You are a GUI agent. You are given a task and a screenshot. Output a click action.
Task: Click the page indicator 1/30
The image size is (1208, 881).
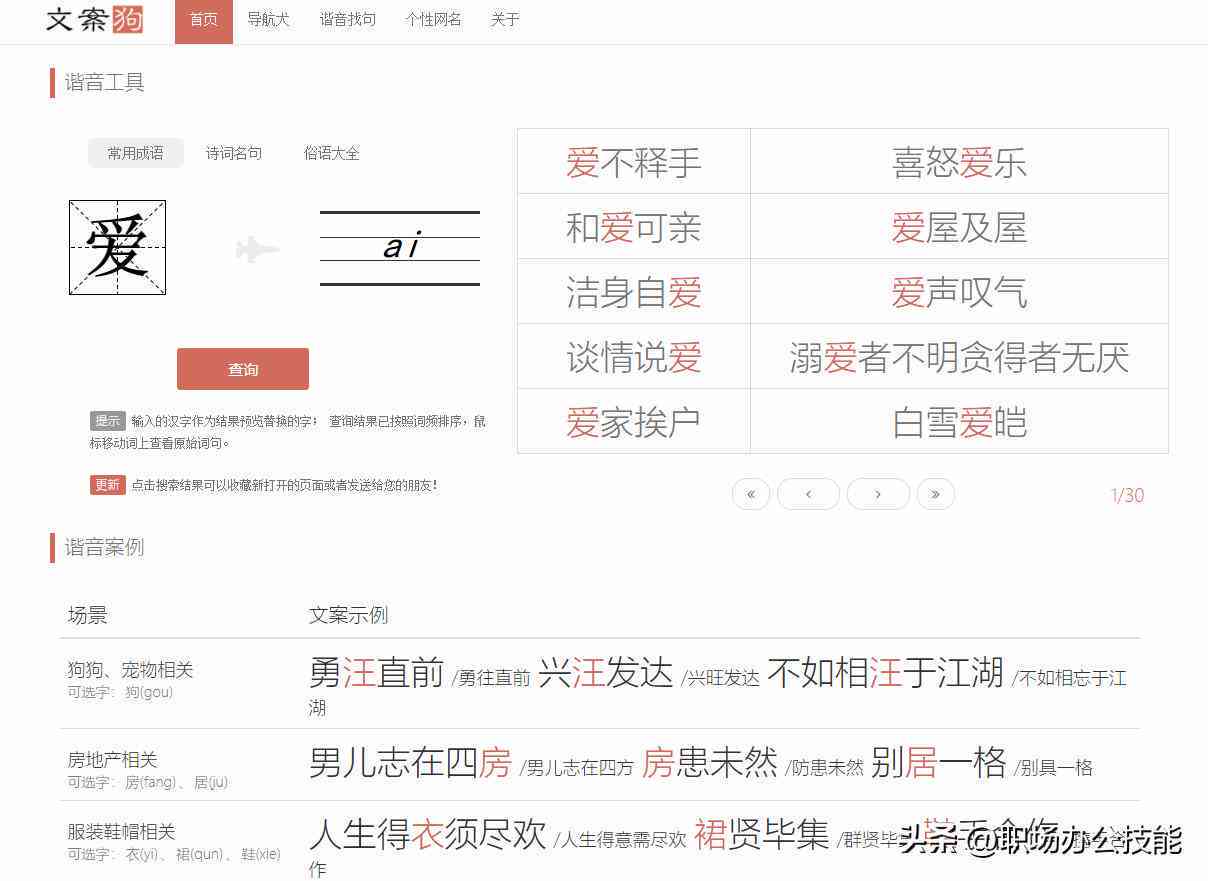[1128, 495]
